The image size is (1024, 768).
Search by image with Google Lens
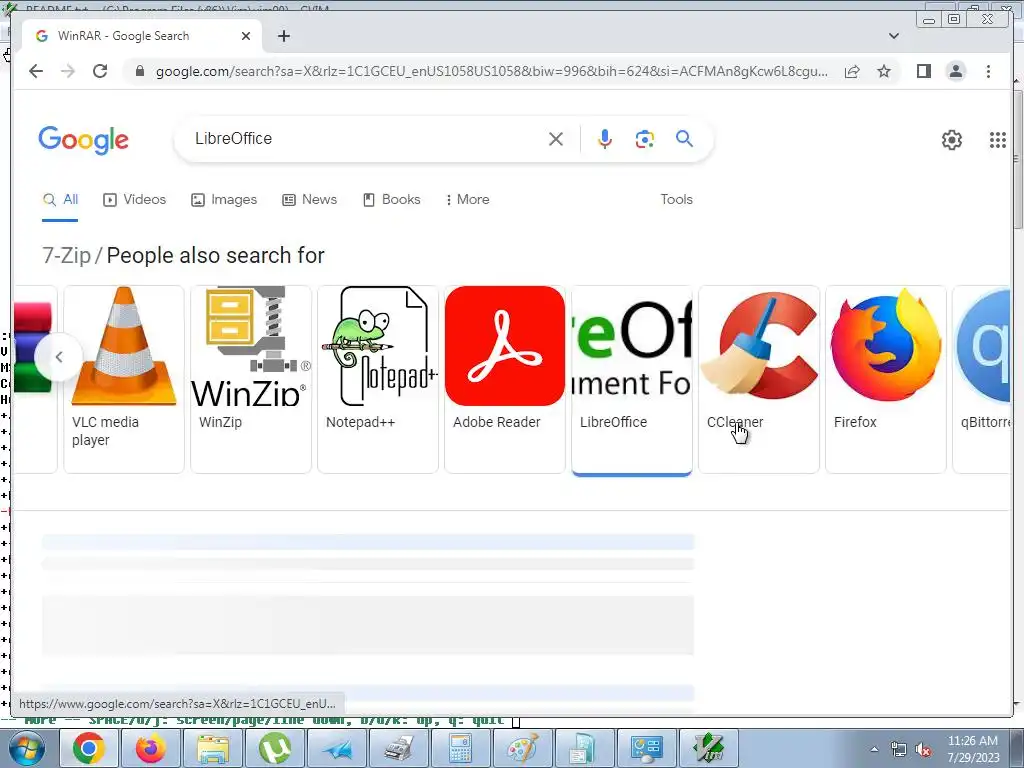645,138
